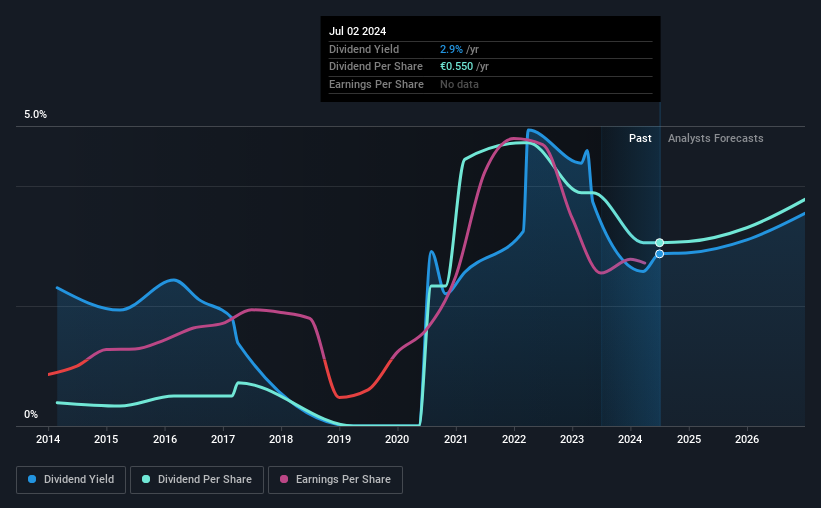This screenshot has height=508, width=821.
Task: Toggle the Dividend Per Share legend button
Action: coord(197,480)
